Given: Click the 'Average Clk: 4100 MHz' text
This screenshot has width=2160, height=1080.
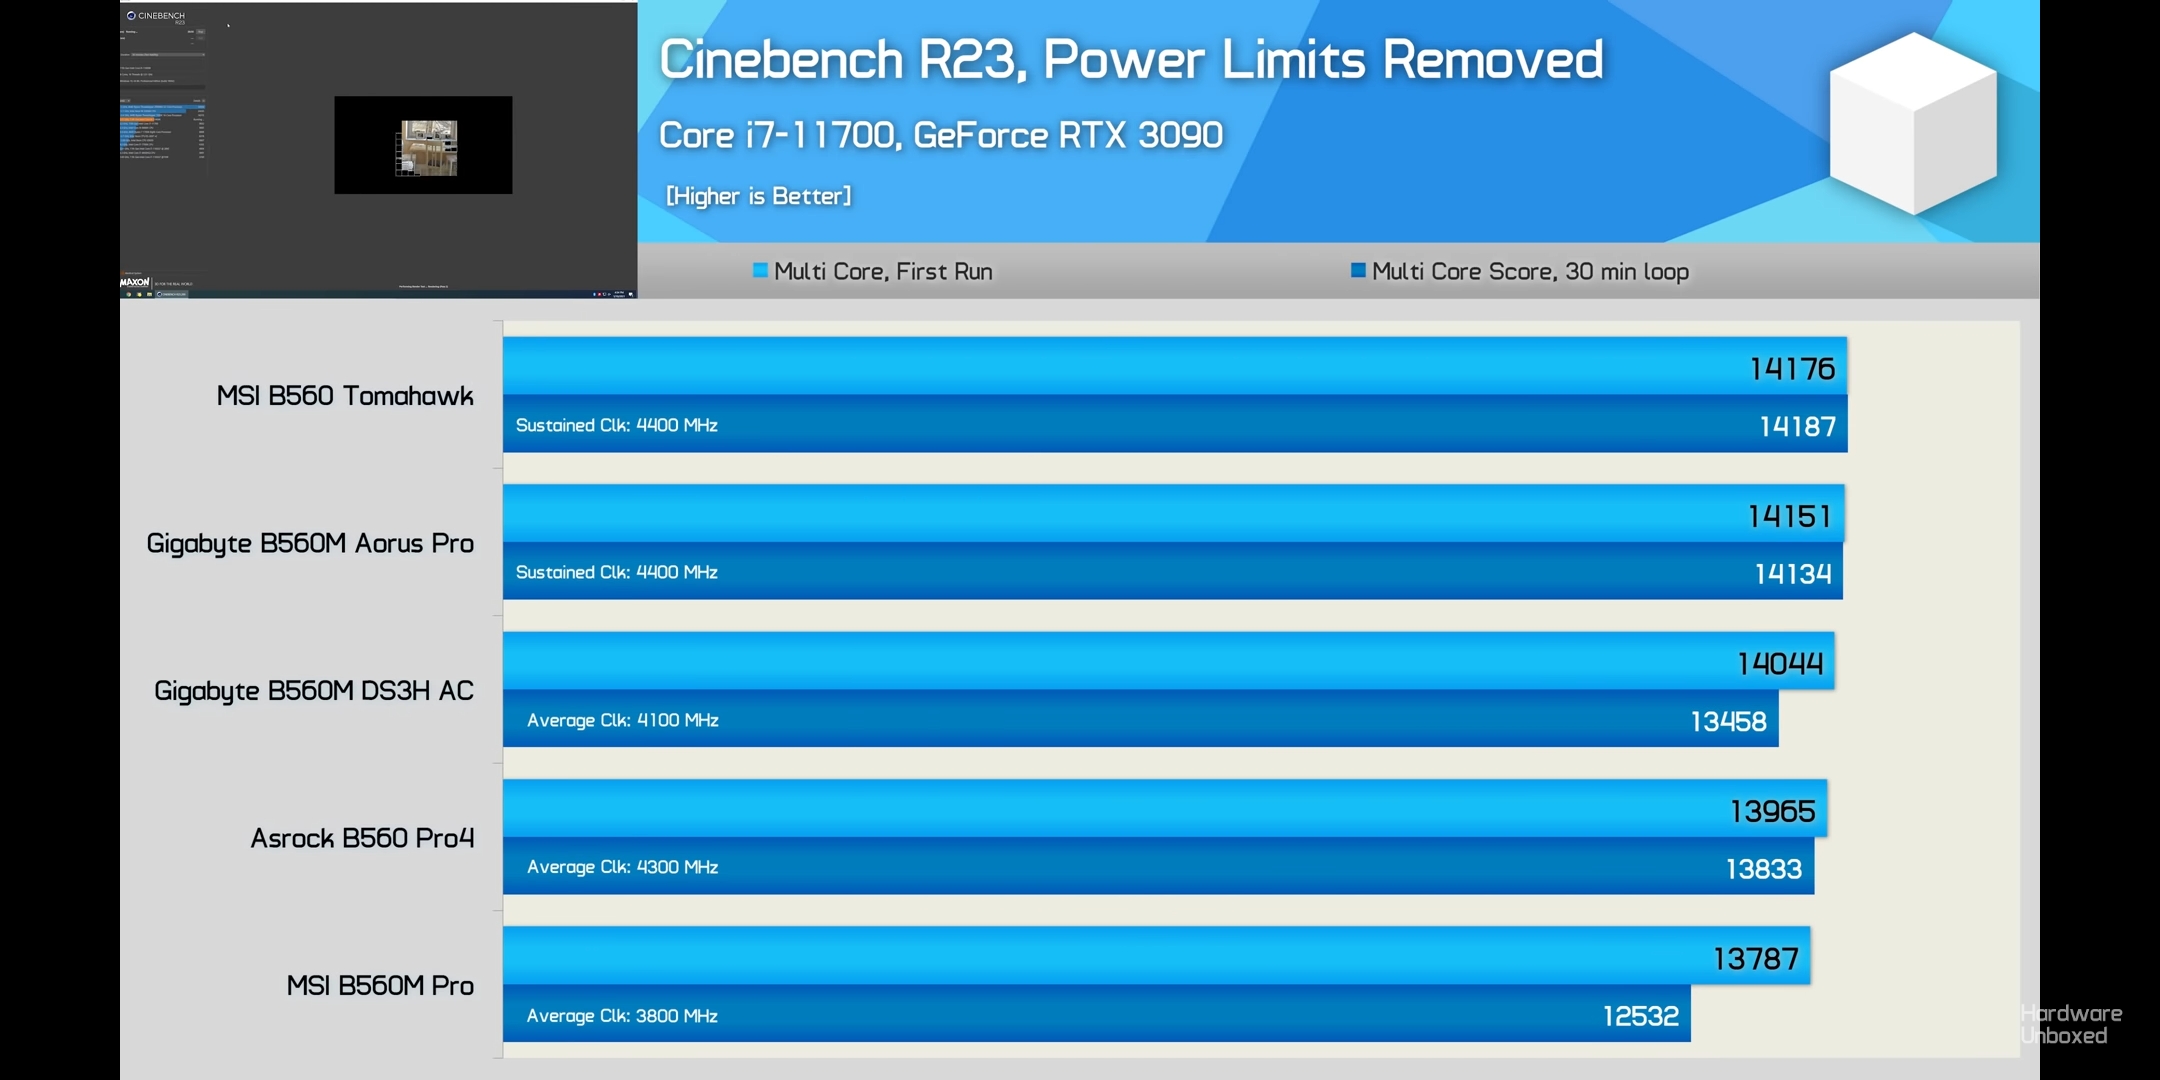Looking at the screenshot, I should point(623,720).
